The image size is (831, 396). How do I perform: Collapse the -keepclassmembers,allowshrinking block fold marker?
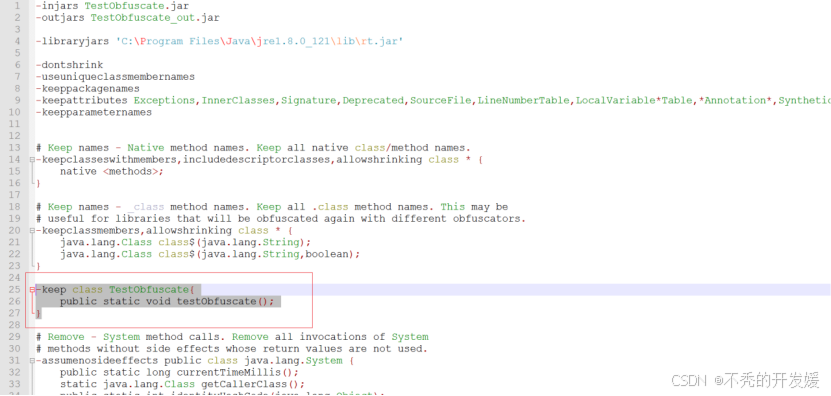coord(32,231)
